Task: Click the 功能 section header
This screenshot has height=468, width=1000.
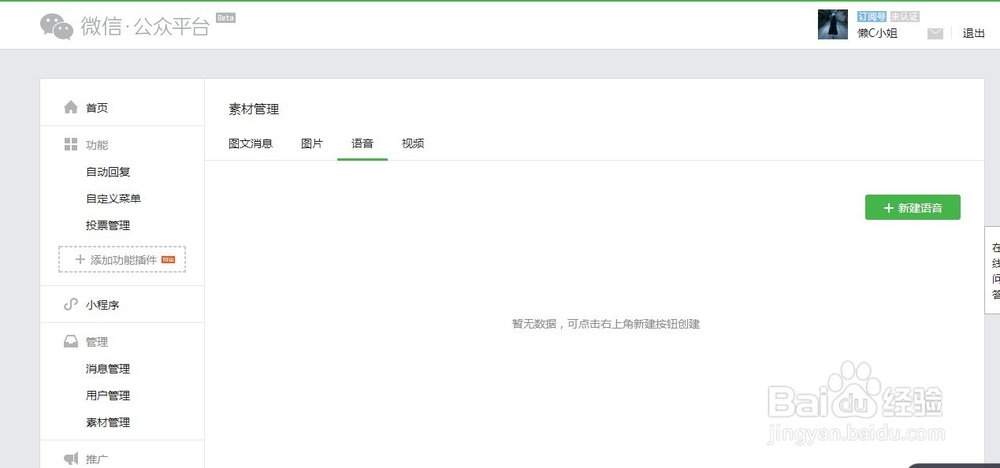Action: coord(97,145)
